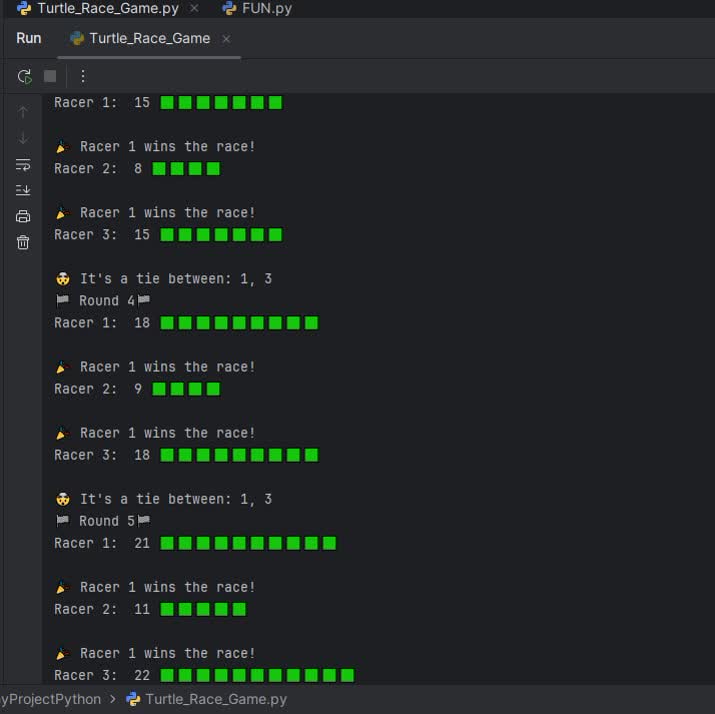Click the 'Racer 2: 8' output line

tap(137, 169)
